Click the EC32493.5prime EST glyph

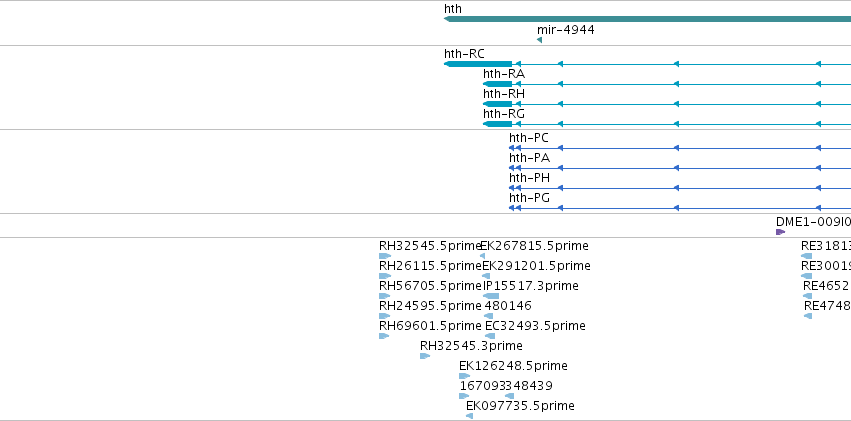tap(490, 336)
